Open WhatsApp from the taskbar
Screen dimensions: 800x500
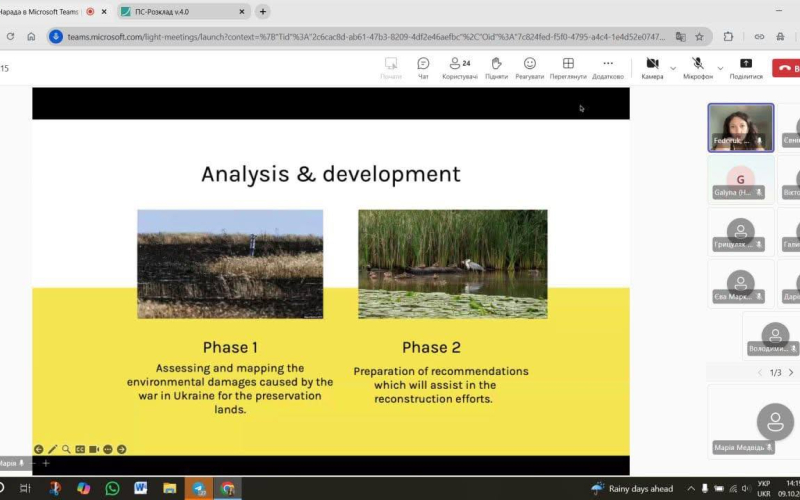point(112,488)
